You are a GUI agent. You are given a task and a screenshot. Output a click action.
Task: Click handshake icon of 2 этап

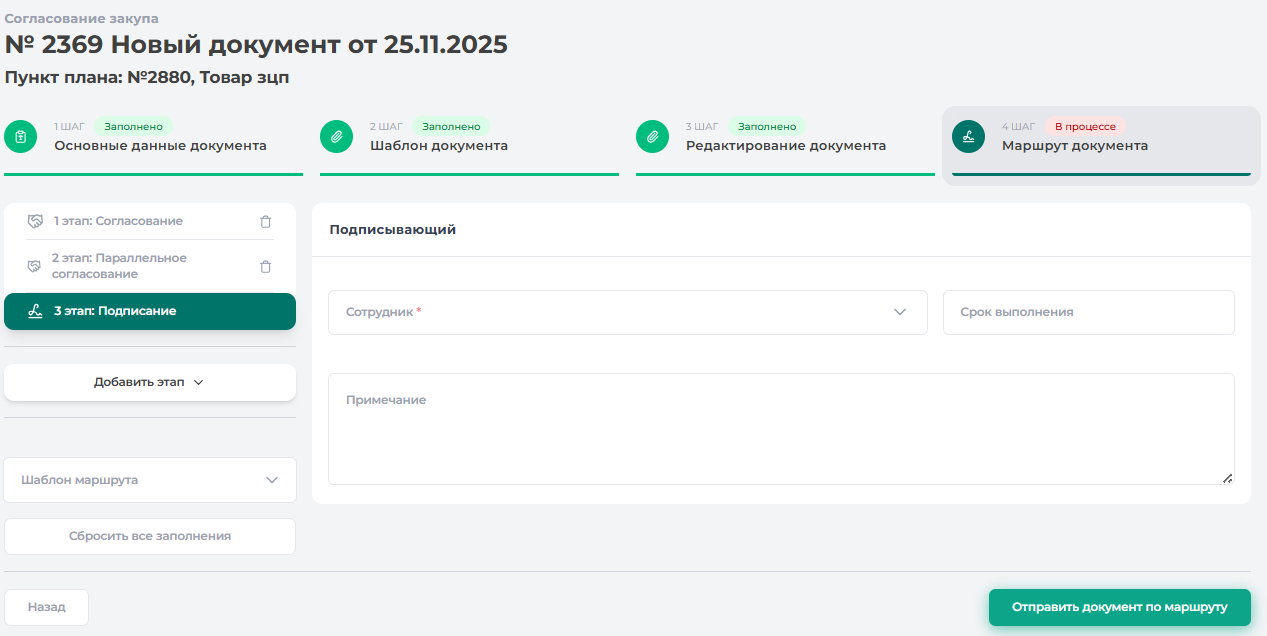(33, 266)
